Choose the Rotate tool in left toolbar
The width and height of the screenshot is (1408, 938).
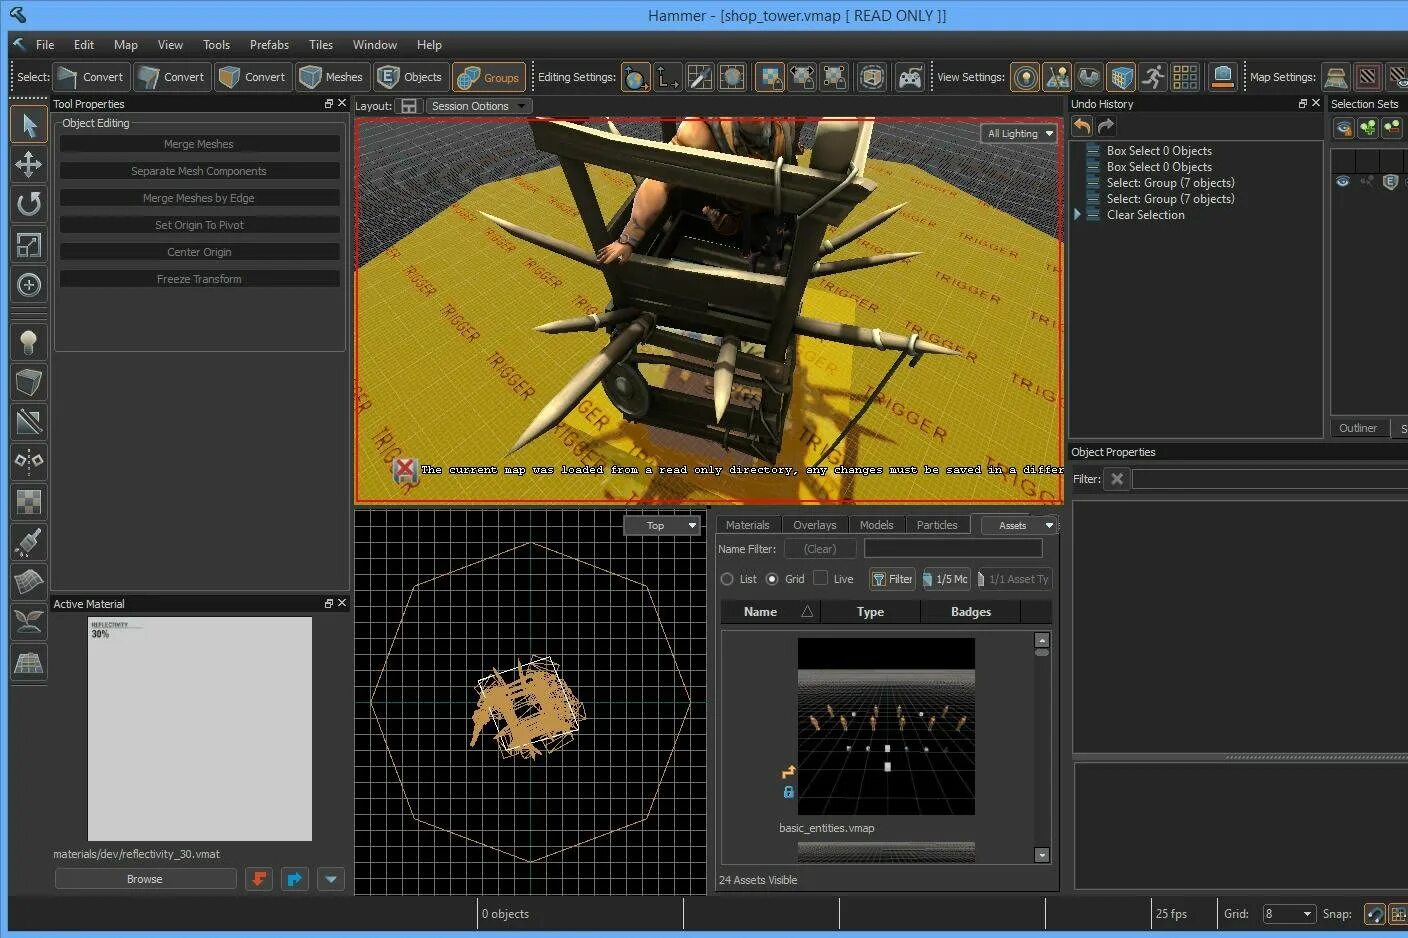click(x=29, y=204)
